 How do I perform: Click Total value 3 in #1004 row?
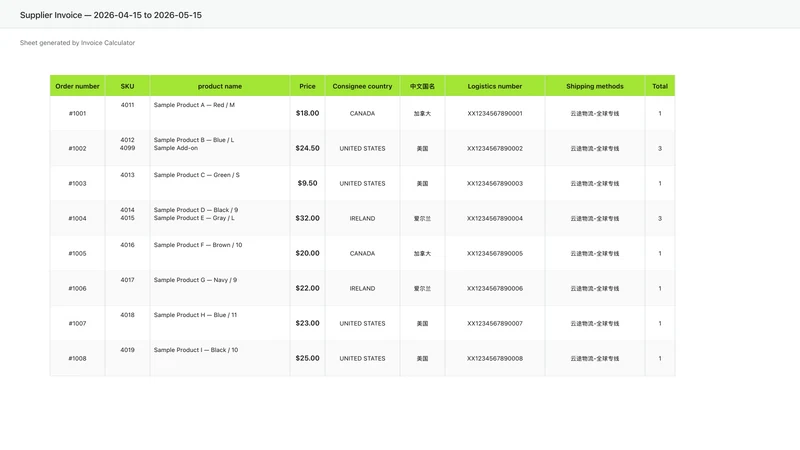pos(660,218)
